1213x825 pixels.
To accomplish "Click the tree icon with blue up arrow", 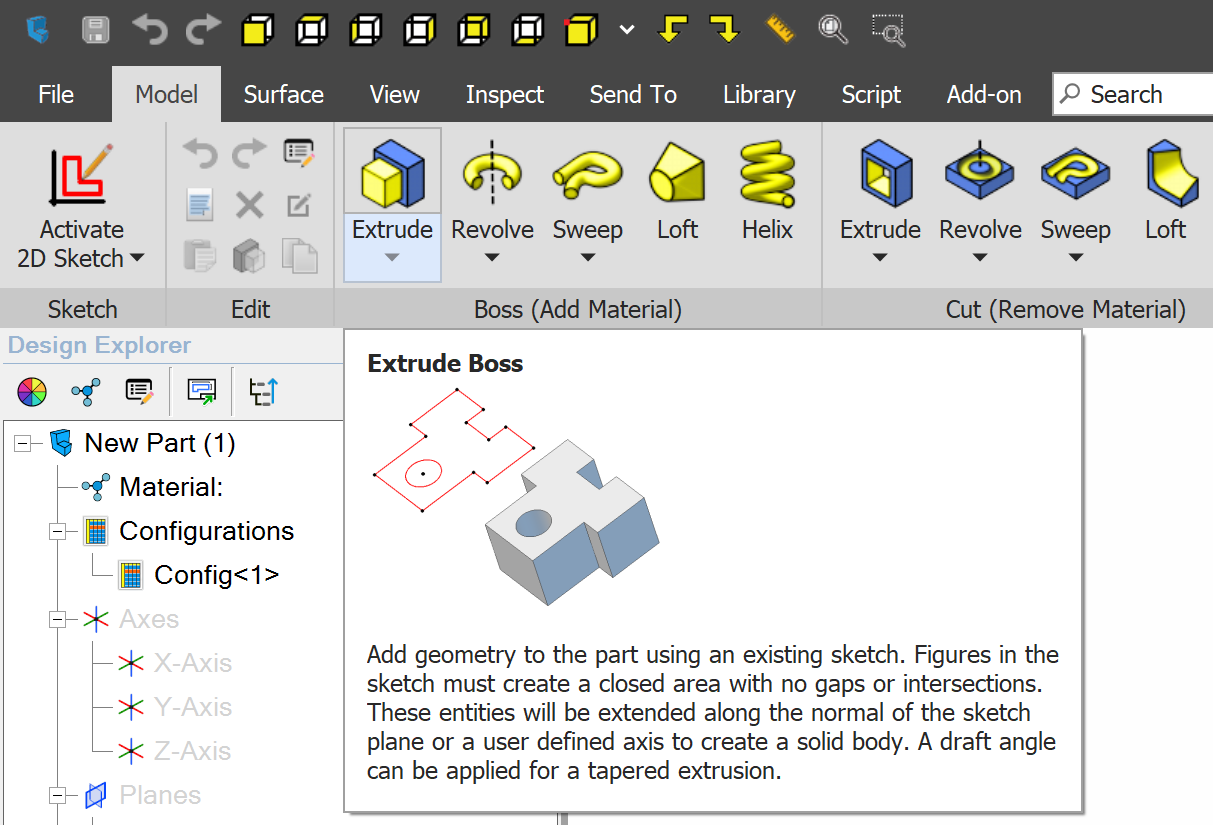I will [x=263, y=392].
